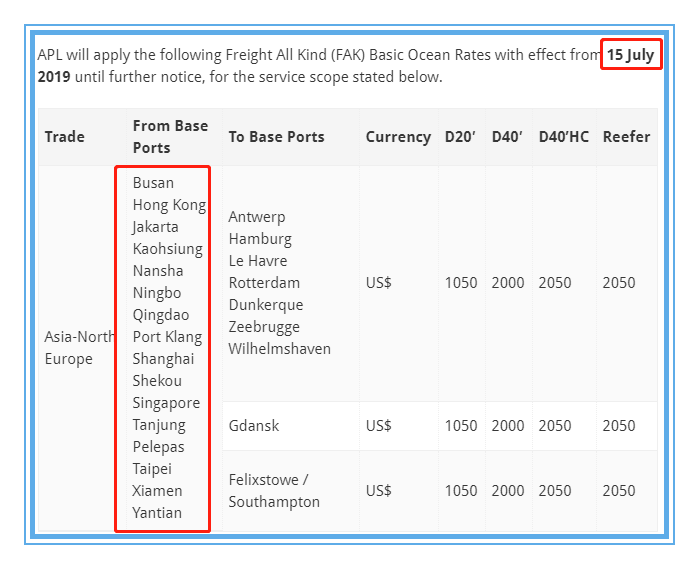Screen dimensions: 699x569
Task: Select Yantian at the bottom of the ports list
Action: pos(157,513)
